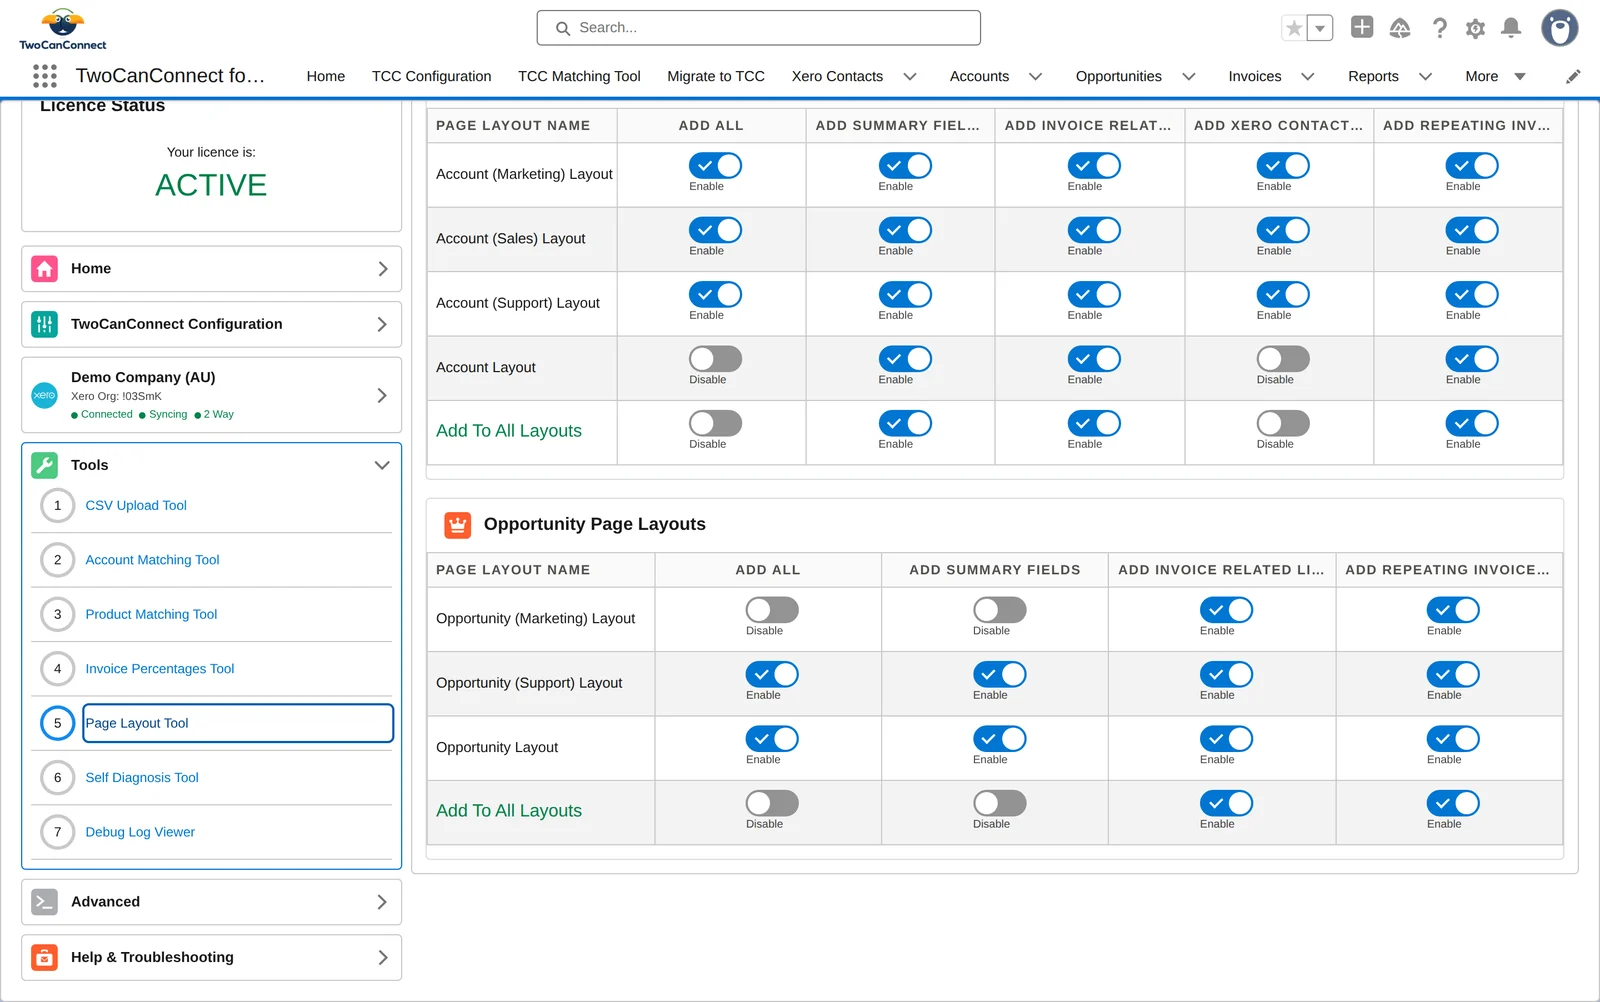
Task: Open the Opportunities nav dropdown arrow
Action: pyautogui.click(x=1189, y=76)
